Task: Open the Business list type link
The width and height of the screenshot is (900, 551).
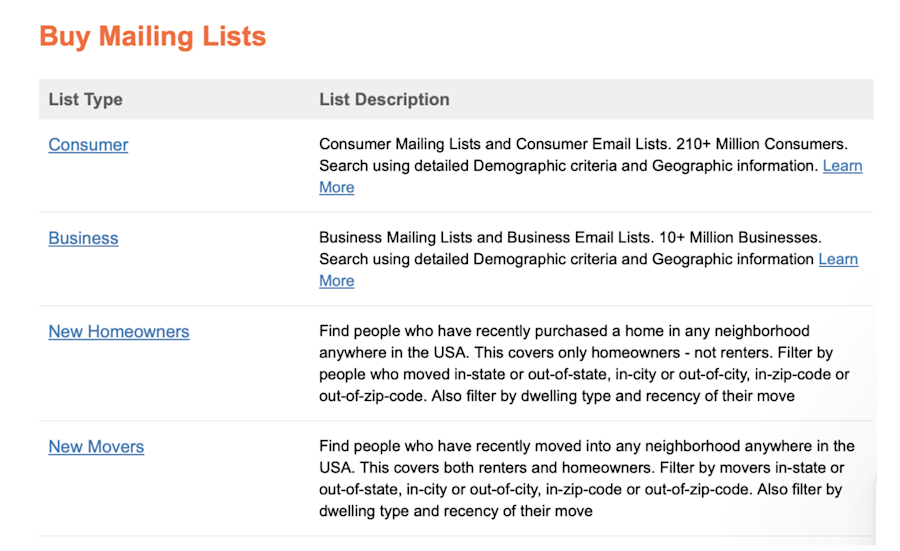Action: (83, 238)
